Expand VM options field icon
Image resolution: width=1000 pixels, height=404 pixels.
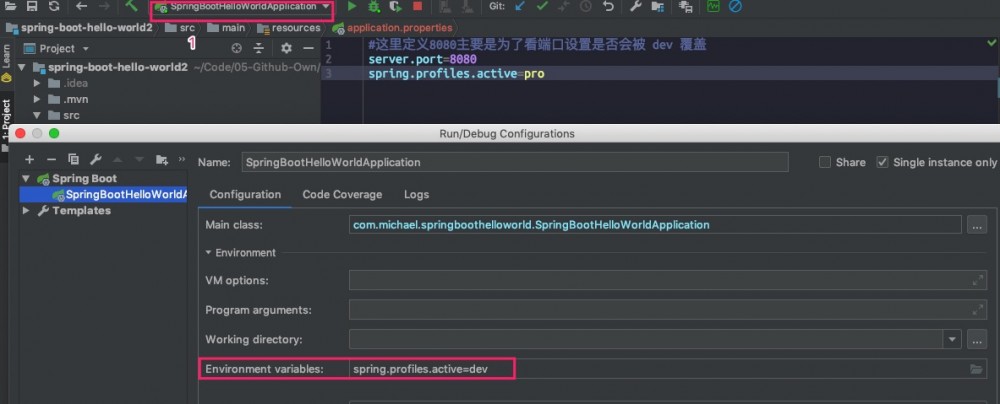(x=977, y=280)
